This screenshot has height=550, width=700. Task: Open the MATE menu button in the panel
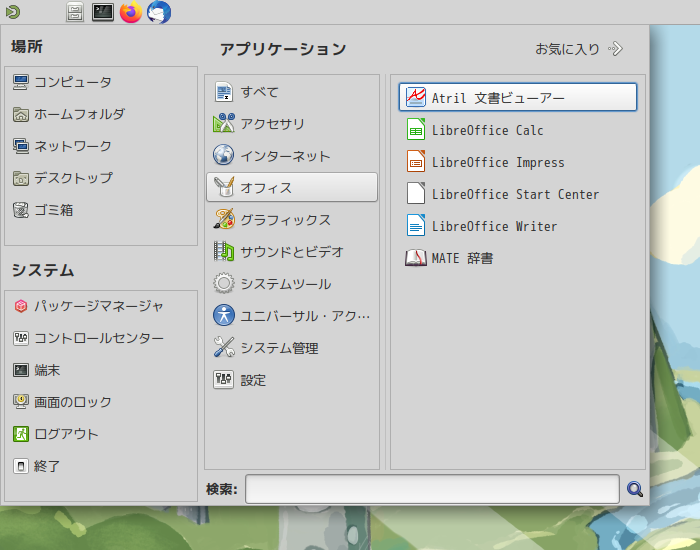(13, 12)
